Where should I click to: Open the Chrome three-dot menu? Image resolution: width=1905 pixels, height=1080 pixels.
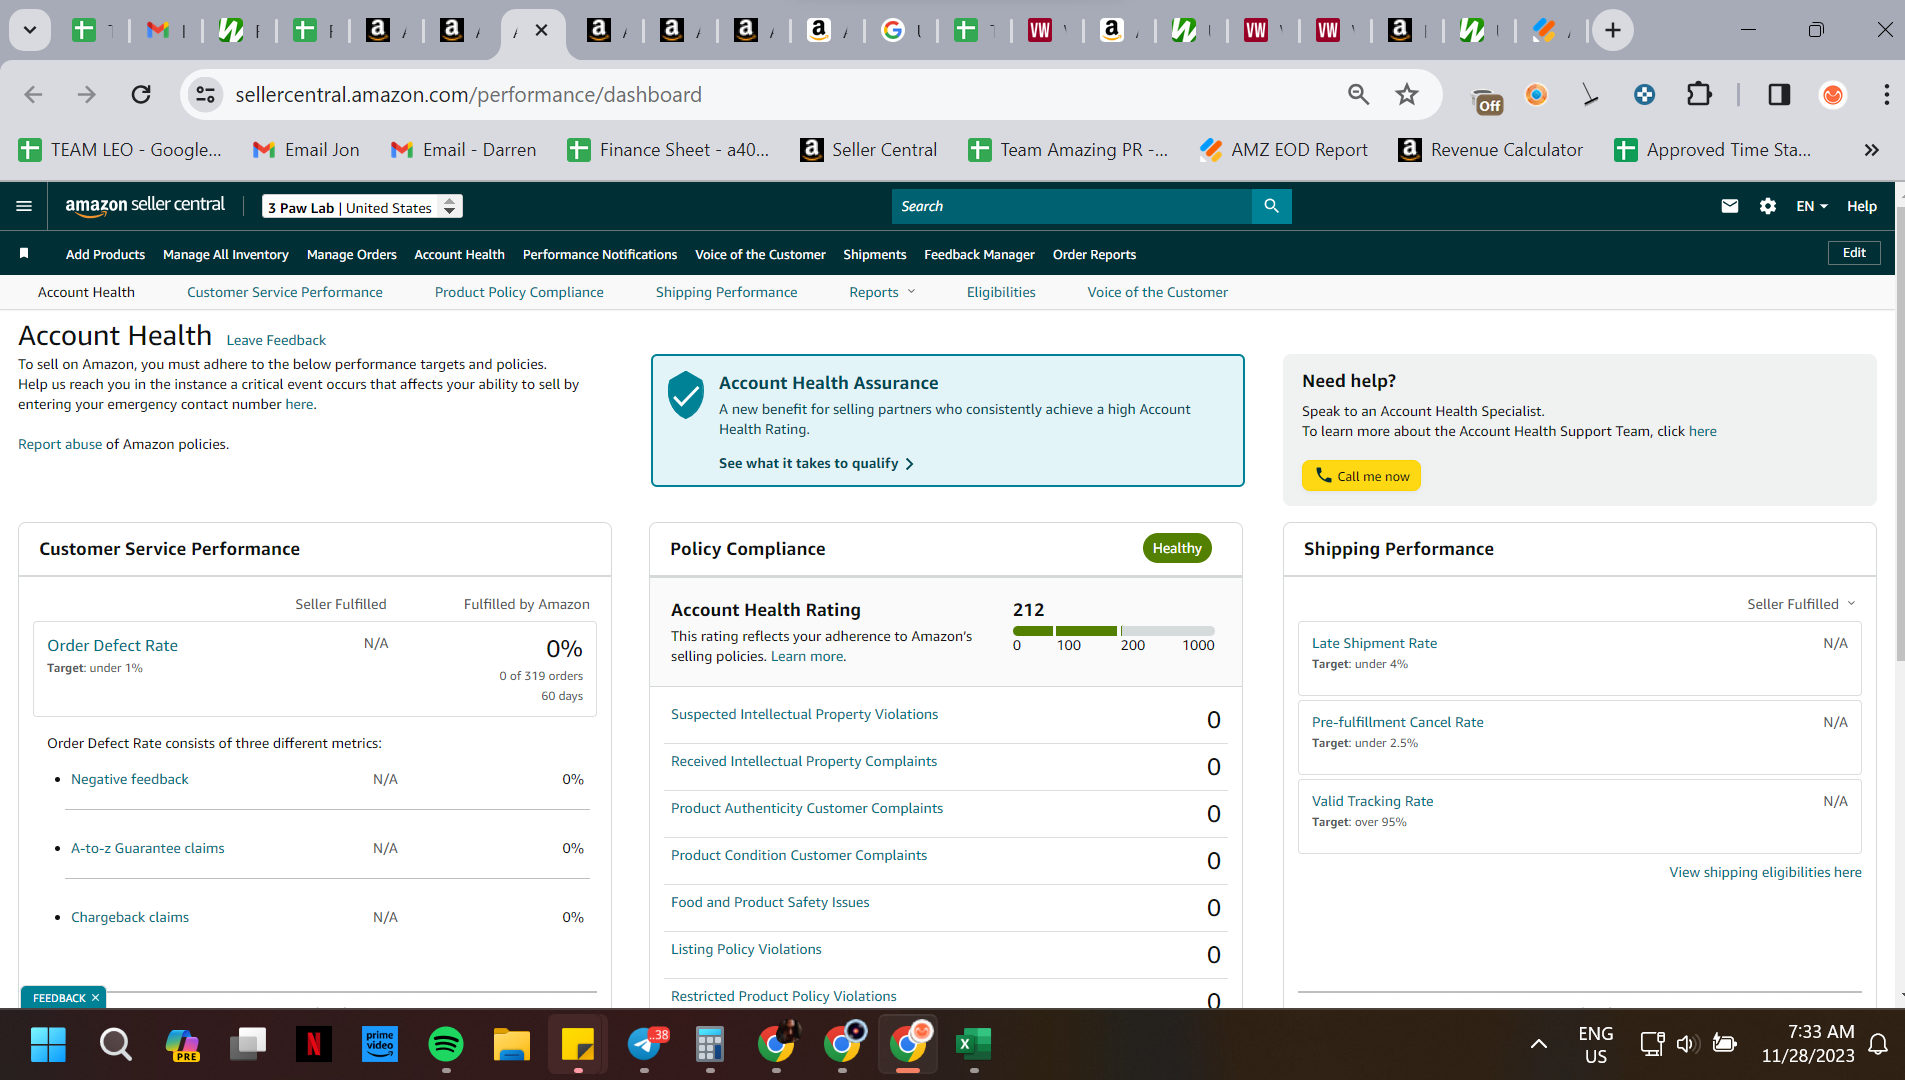tap(1886, 94)
